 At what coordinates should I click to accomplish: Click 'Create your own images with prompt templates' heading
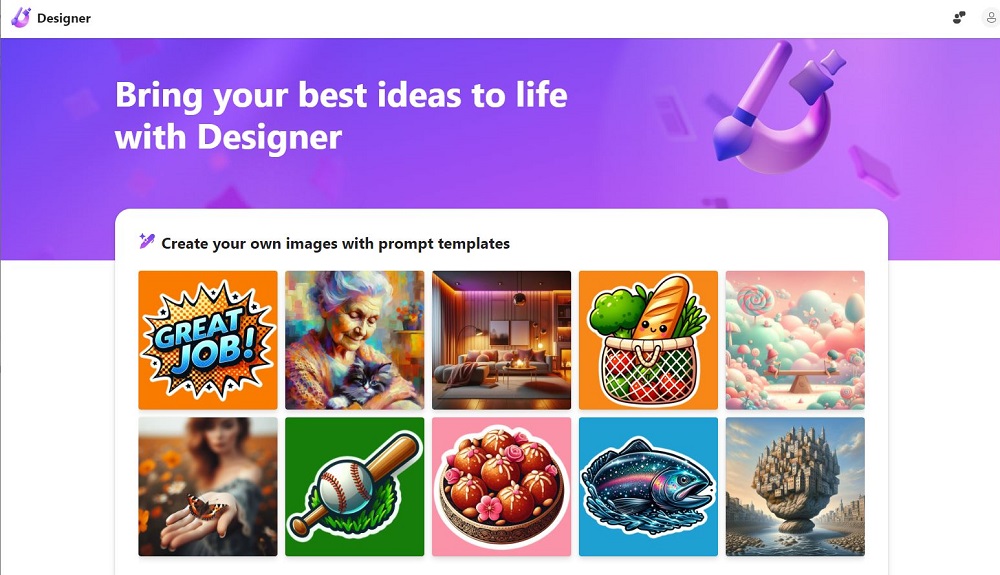click(x=335, y=244)
